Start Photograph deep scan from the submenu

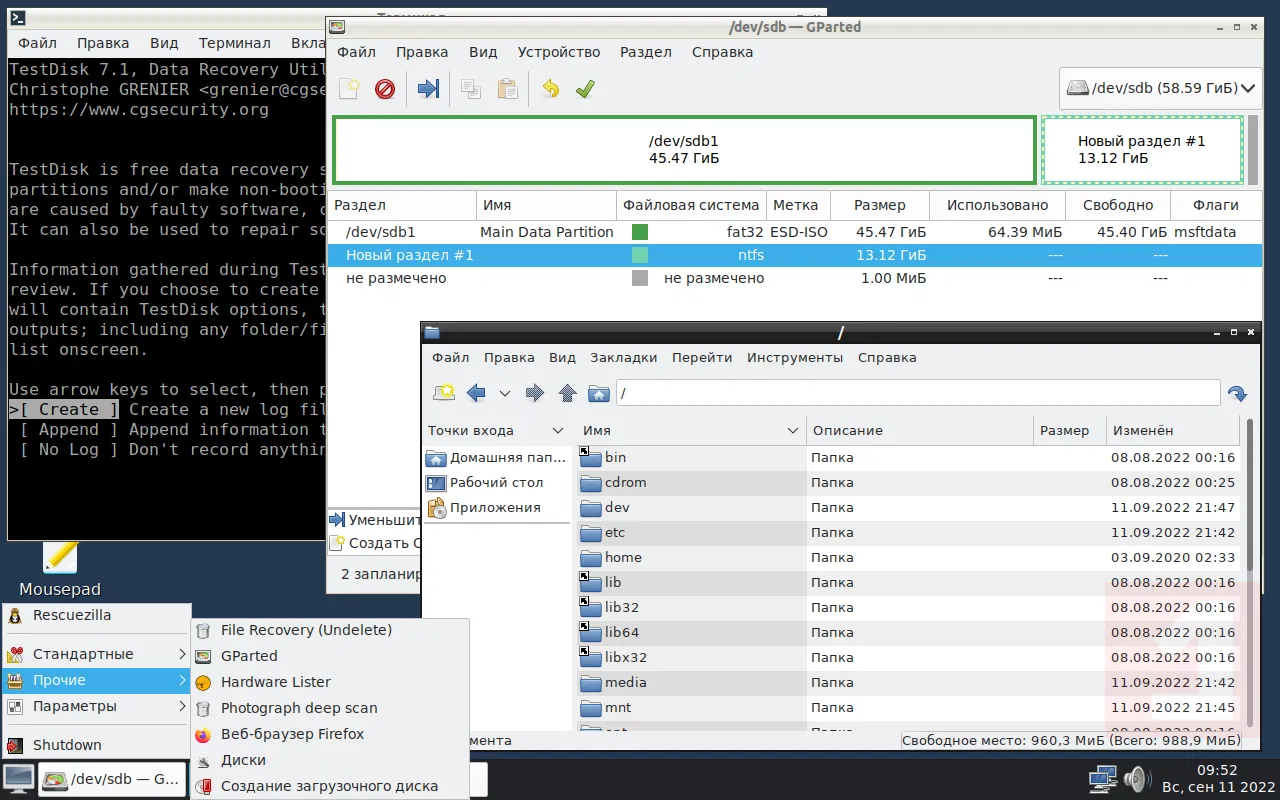(329, 708)
